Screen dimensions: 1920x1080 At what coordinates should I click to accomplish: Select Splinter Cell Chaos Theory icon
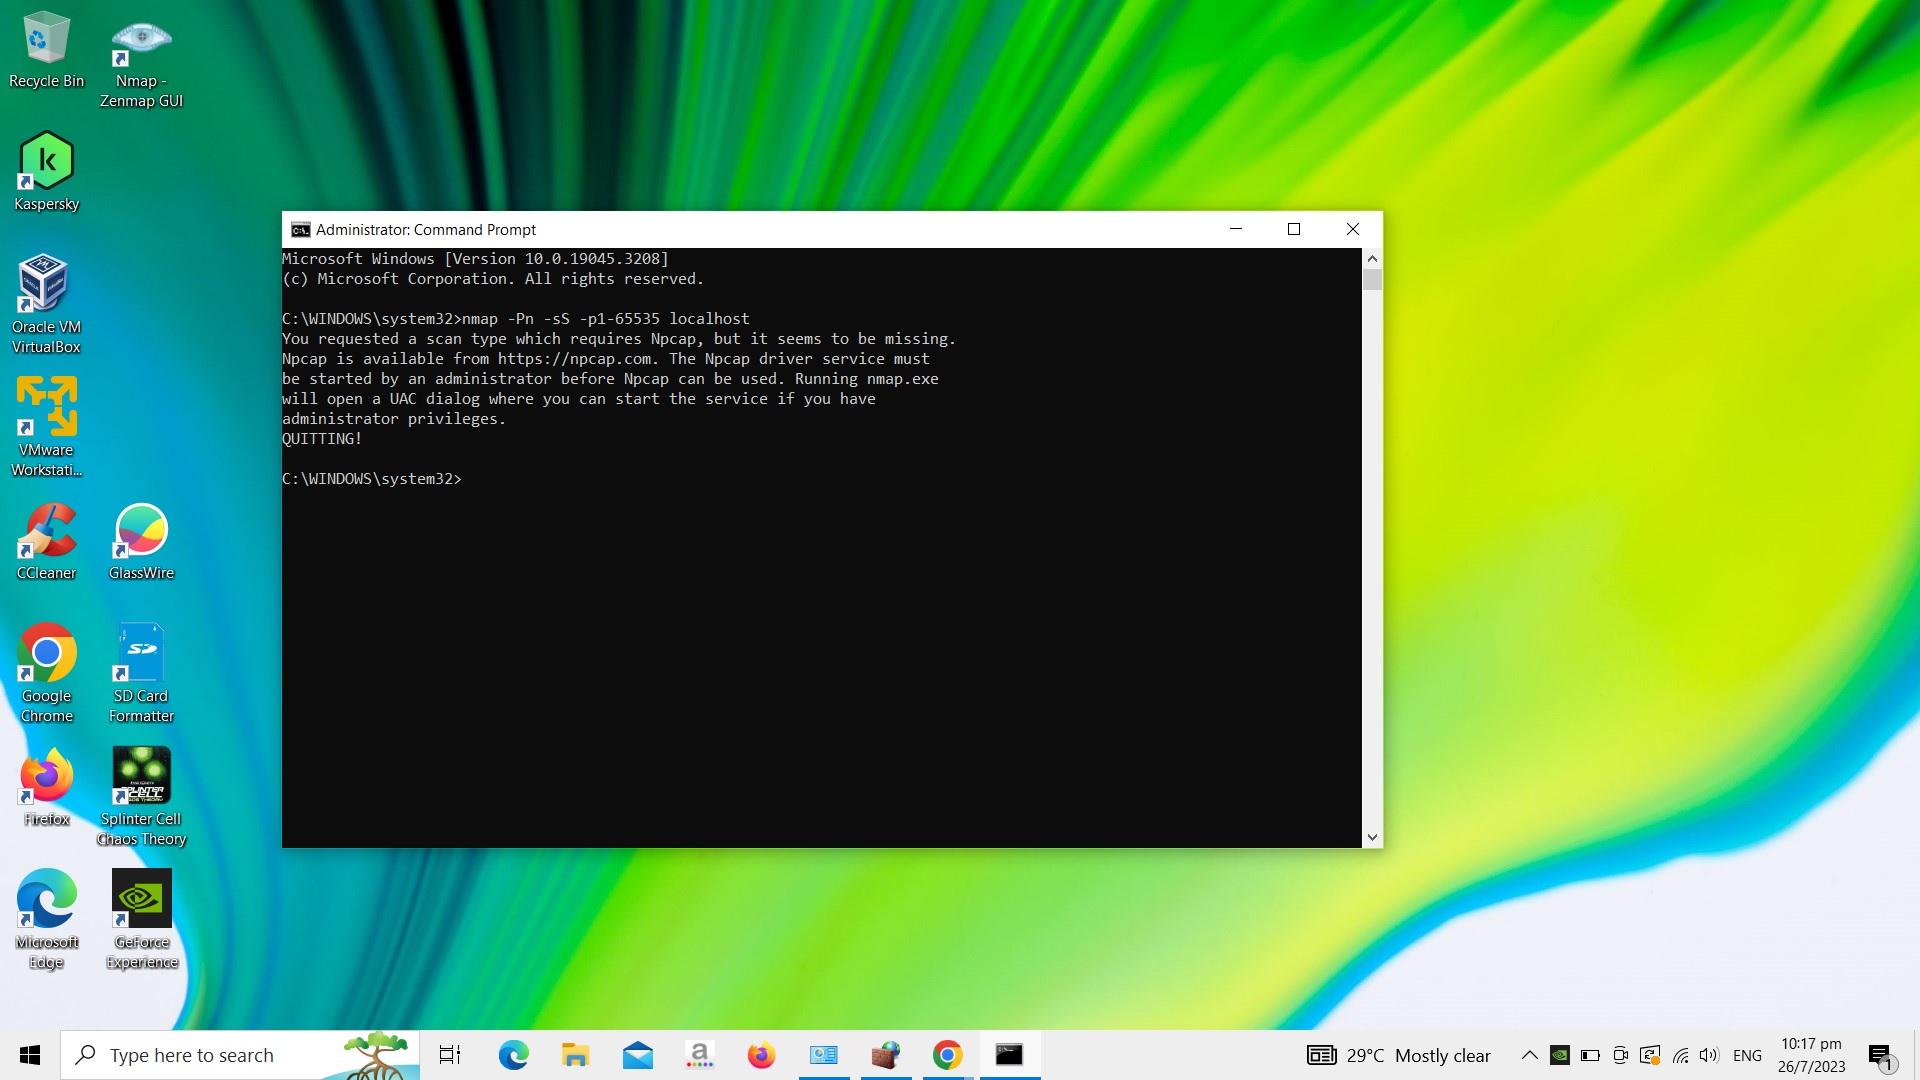click(141, 796)
